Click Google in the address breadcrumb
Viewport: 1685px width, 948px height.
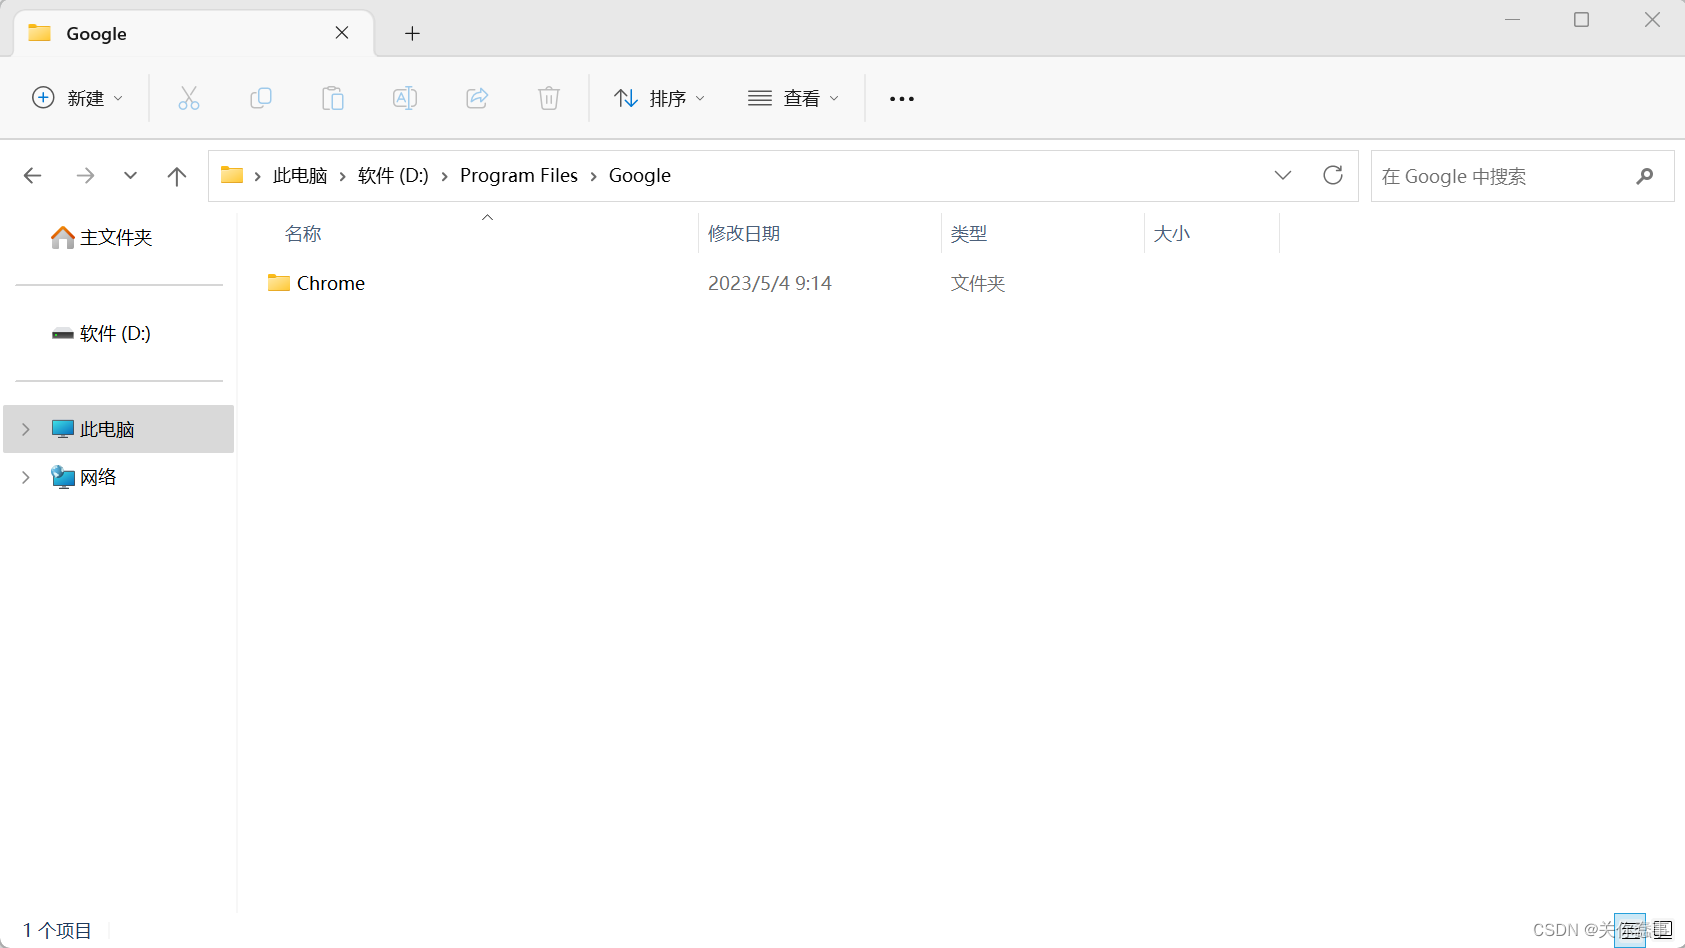640,176
